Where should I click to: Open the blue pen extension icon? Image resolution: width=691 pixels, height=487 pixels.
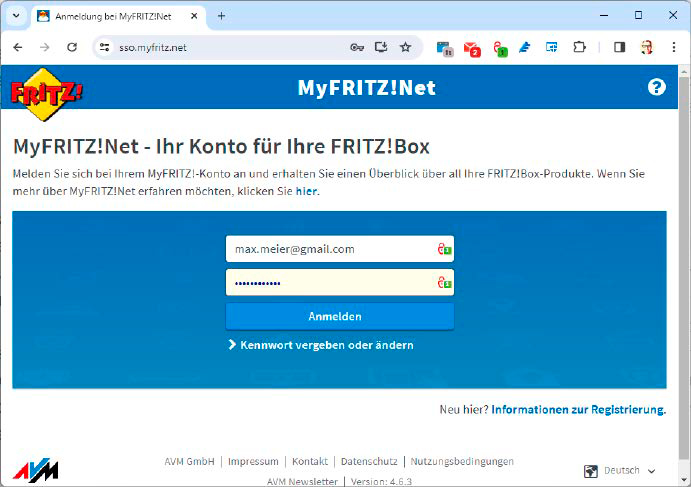pos(524,47)
